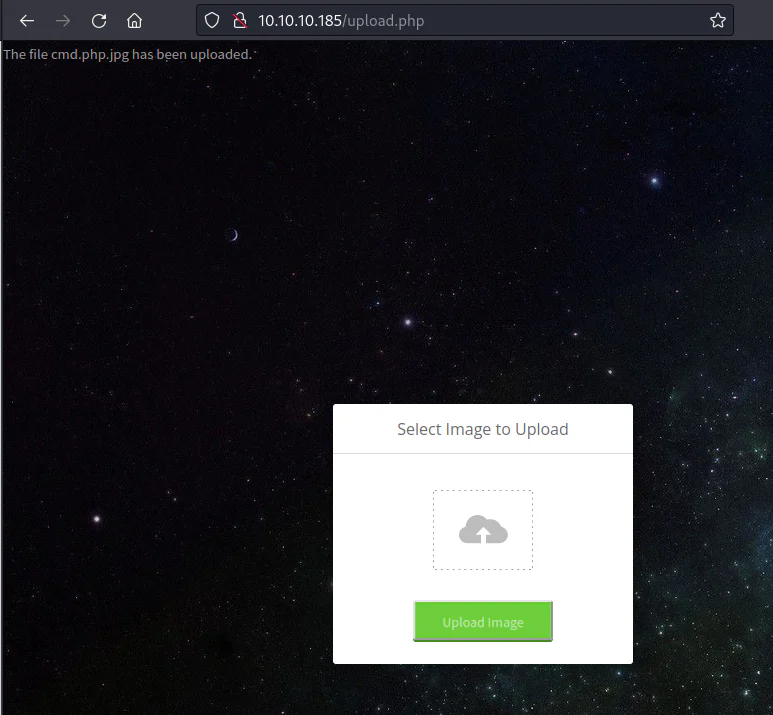
Task: Click the cloud upload icon
Action: (483, 530)
